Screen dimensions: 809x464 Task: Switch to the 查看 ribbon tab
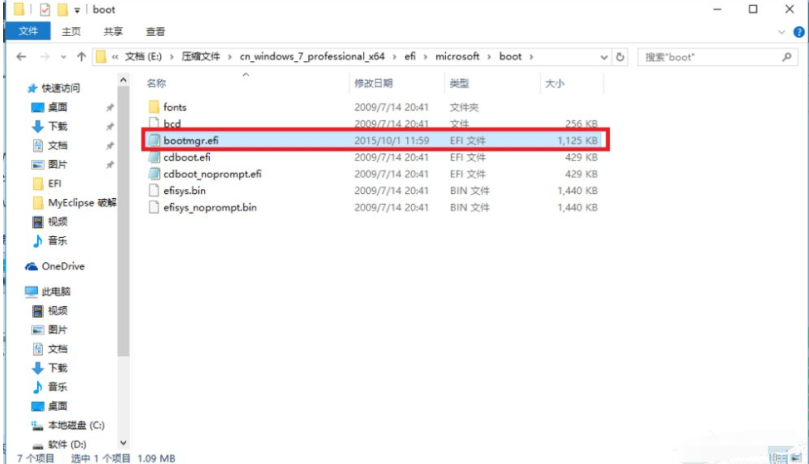click(x=155, y=31)
